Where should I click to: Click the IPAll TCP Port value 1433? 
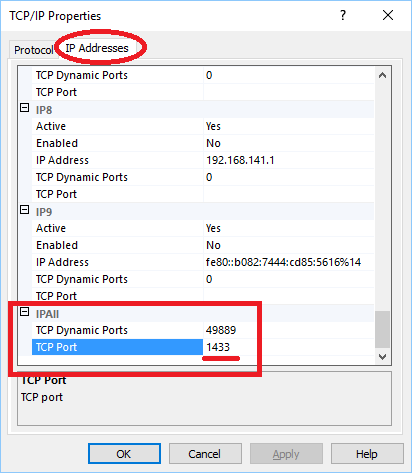tap(288, 347)
